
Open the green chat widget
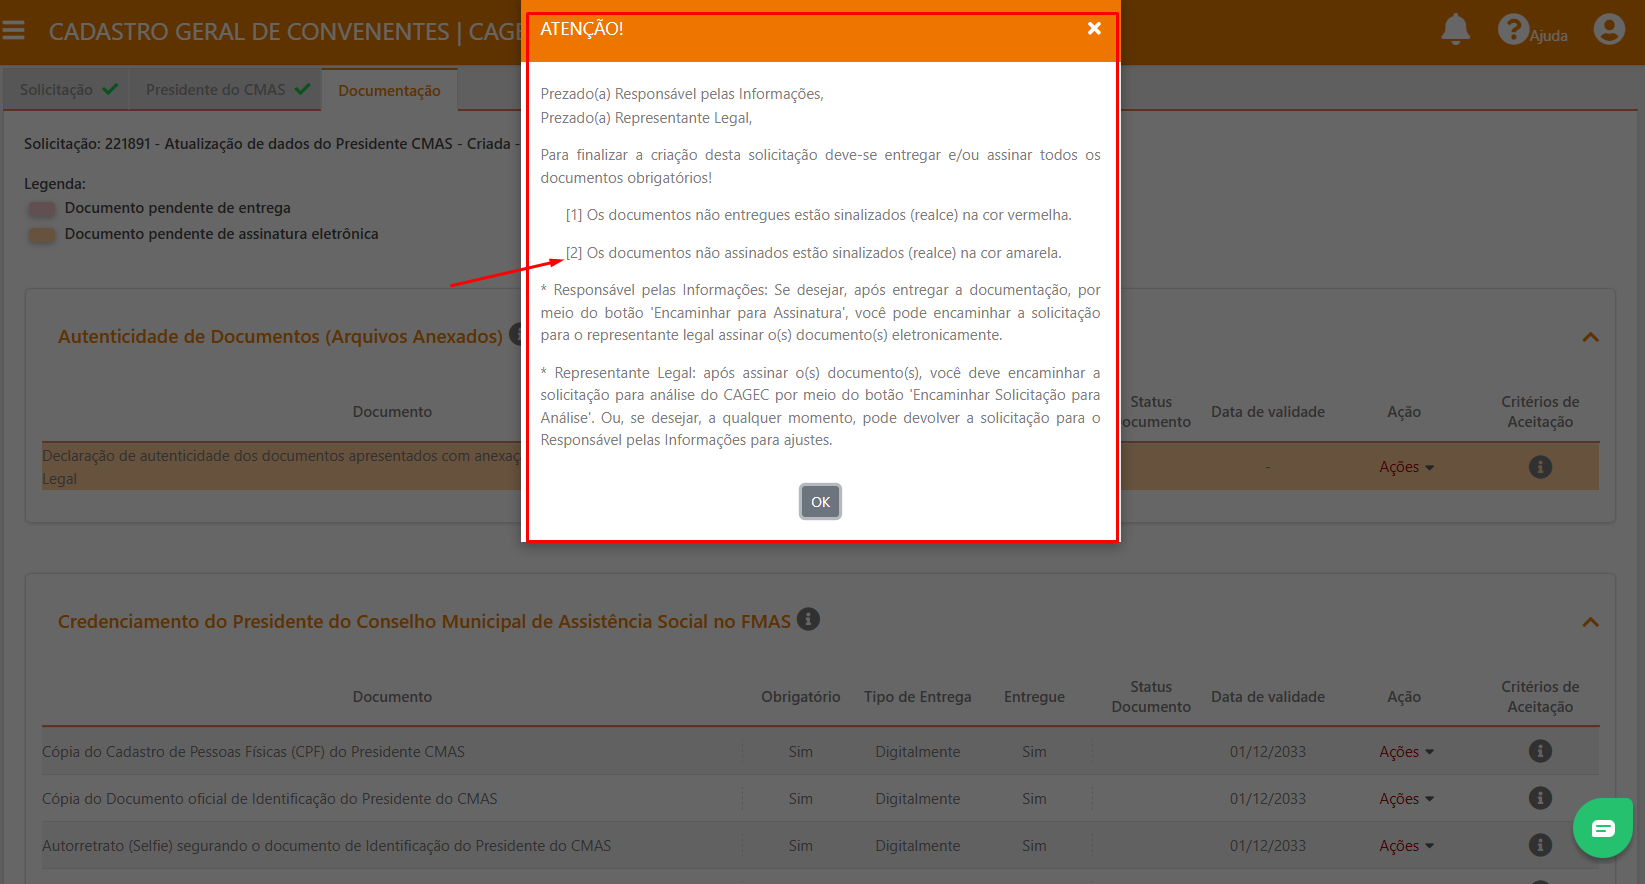pyautogui.click(x=1602, y=828)
